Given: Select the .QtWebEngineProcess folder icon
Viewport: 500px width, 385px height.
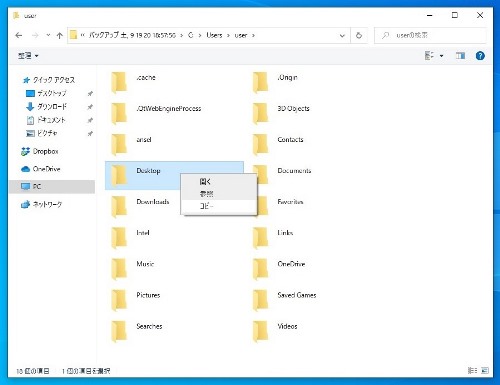Looking at the screenshot, I should [x=119, y=113].
